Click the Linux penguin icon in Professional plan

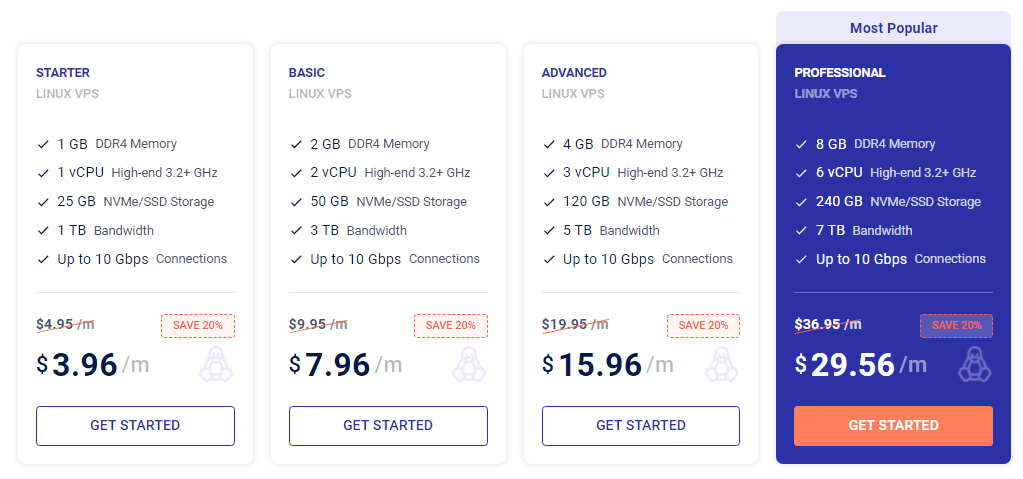point(975,365)
